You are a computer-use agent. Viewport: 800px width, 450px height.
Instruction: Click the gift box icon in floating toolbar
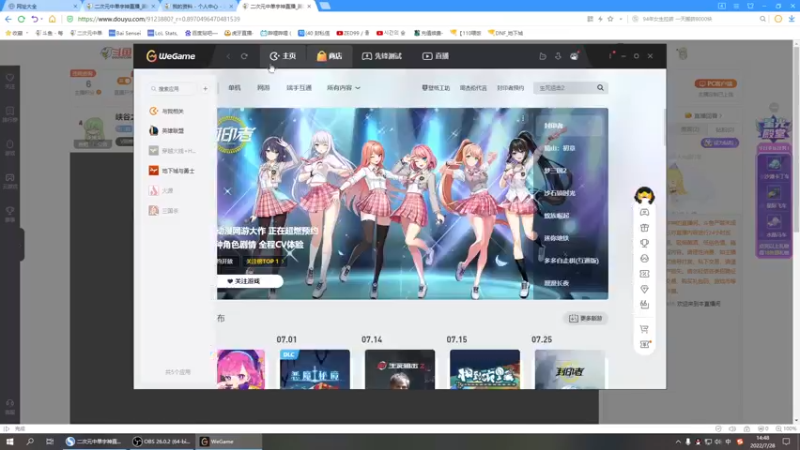coord(644,228)
